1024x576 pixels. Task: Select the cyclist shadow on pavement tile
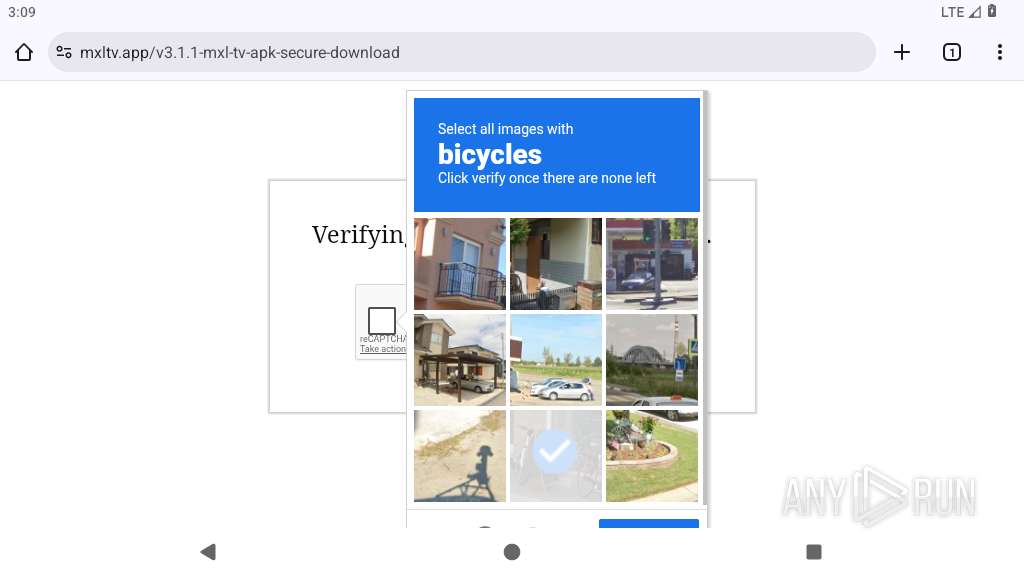coord(460,456)
